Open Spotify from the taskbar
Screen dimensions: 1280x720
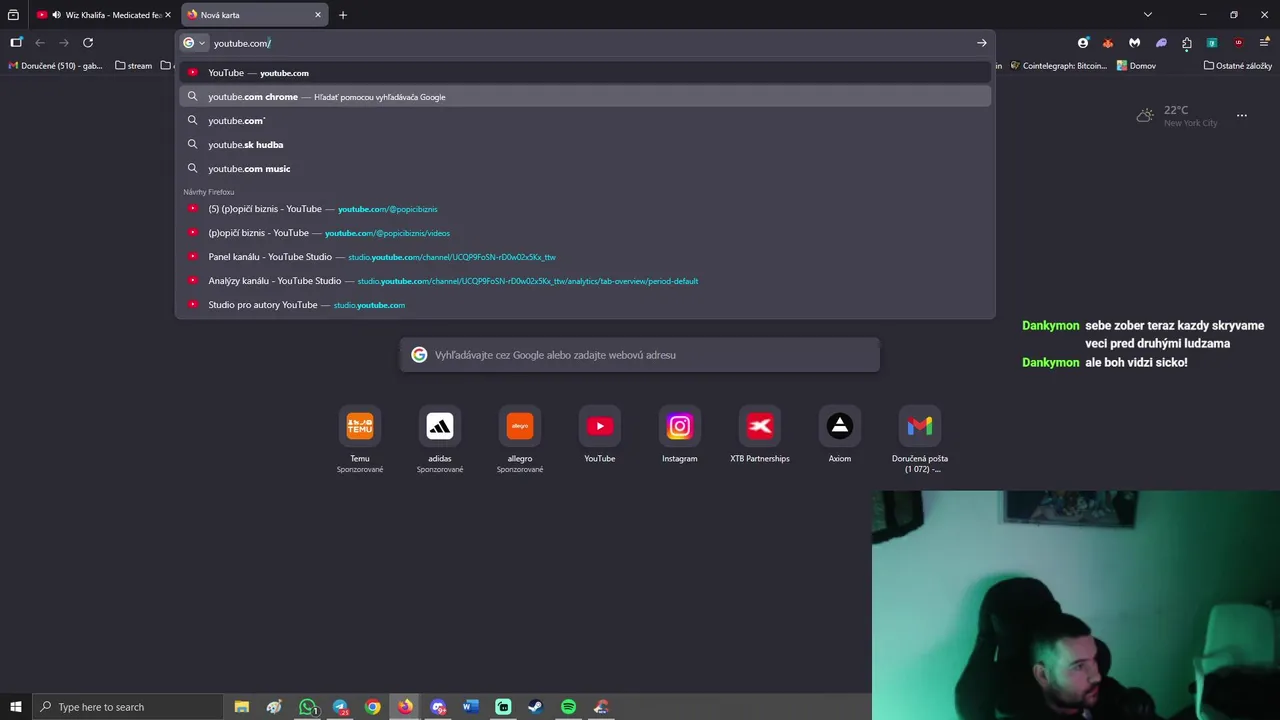point(569,707)
